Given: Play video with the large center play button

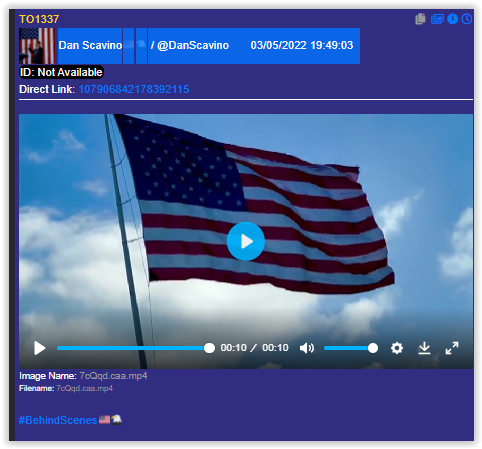Looking at the screenshot, I should point(246,241).
